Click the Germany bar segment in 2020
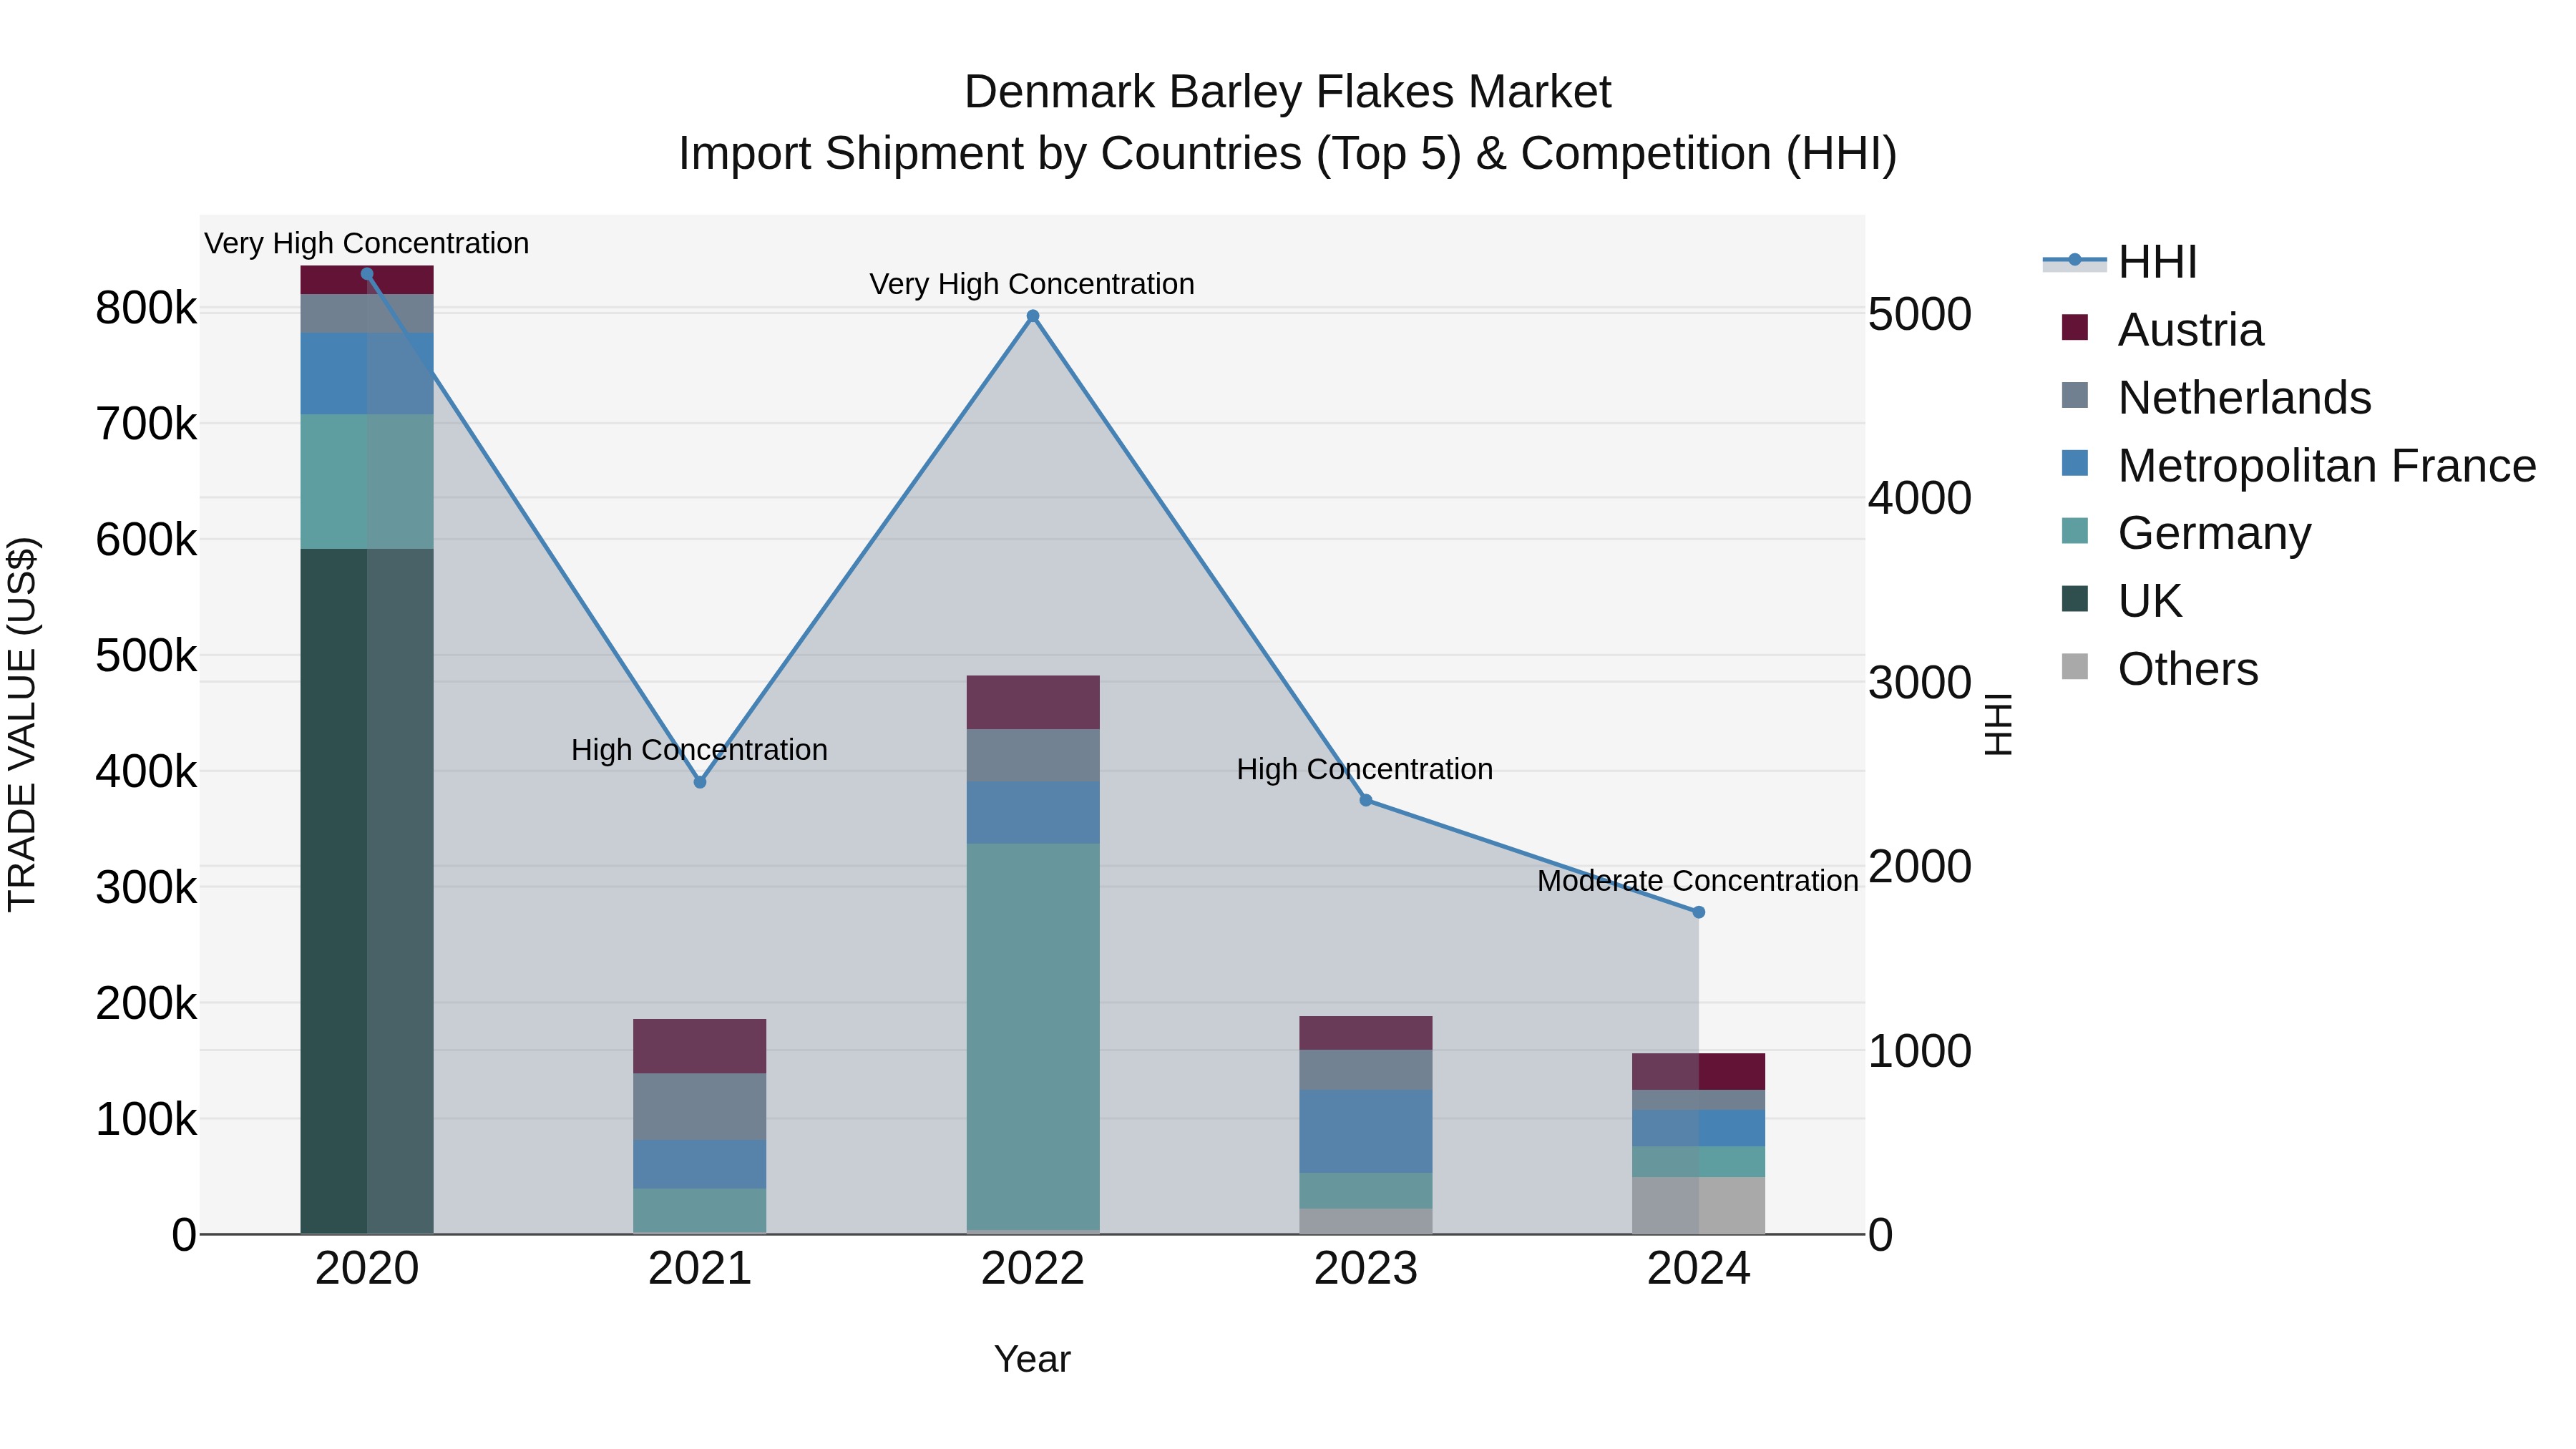Image resolution: width=2576 pixels, height=1449 pixels. 367,482
